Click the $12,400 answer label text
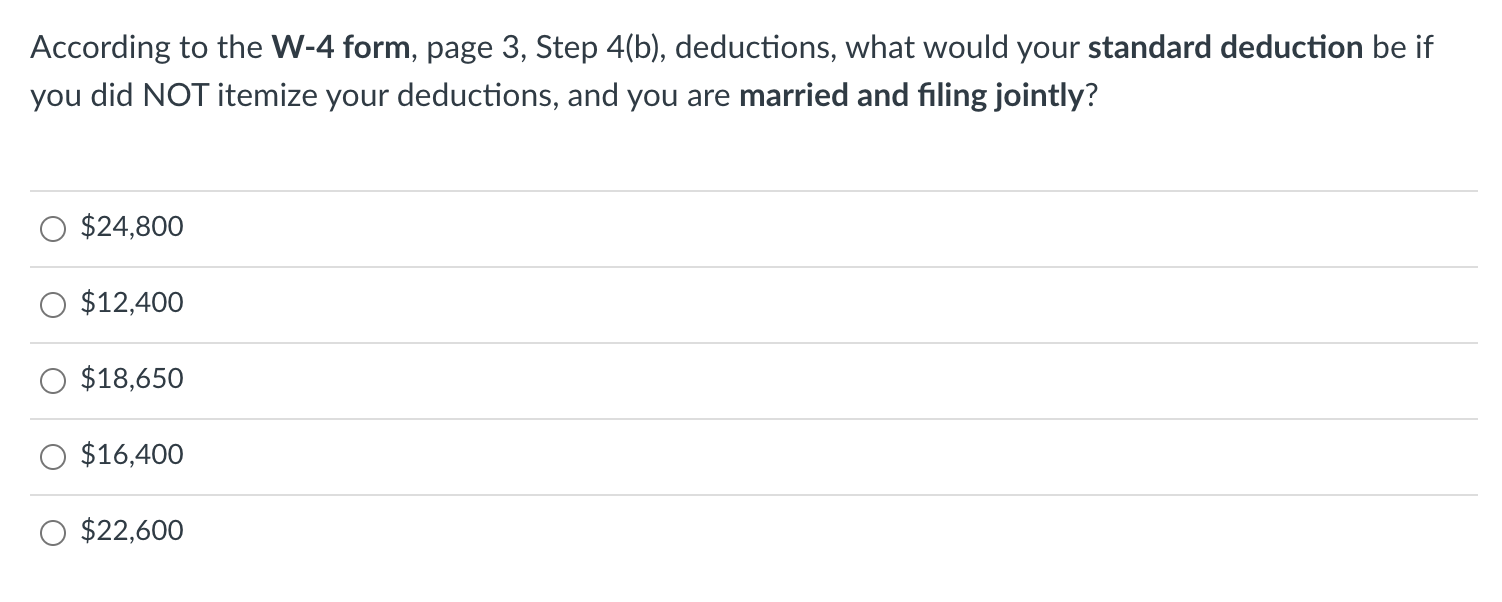This screenshot has height=602, width=1502. pos(132,303)
